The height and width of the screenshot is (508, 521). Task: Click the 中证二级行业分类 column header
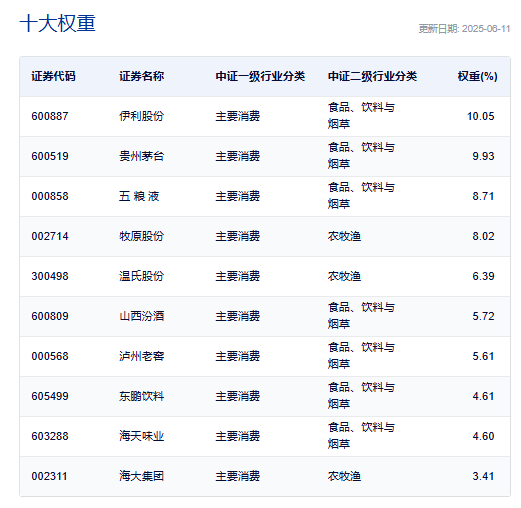point(372,76)
